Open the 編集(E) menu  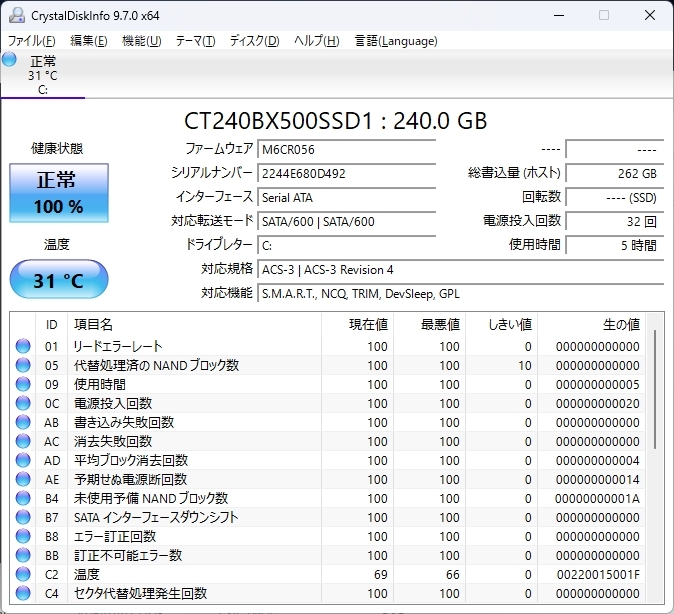[x=89, y=41]
